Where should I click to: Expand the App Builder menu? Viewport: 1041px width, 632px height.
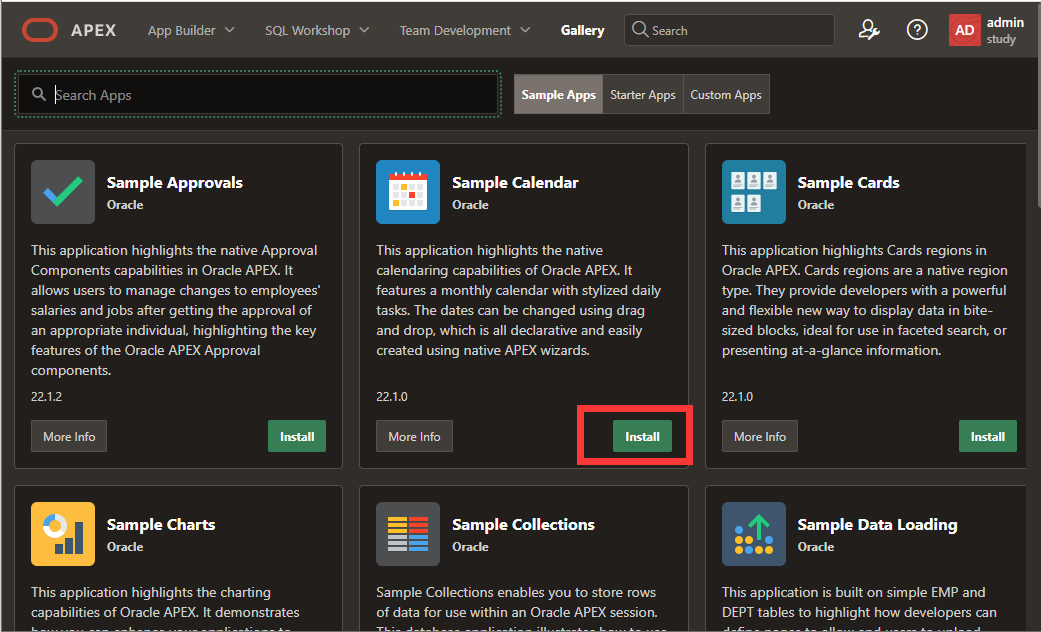pos(191,30)
